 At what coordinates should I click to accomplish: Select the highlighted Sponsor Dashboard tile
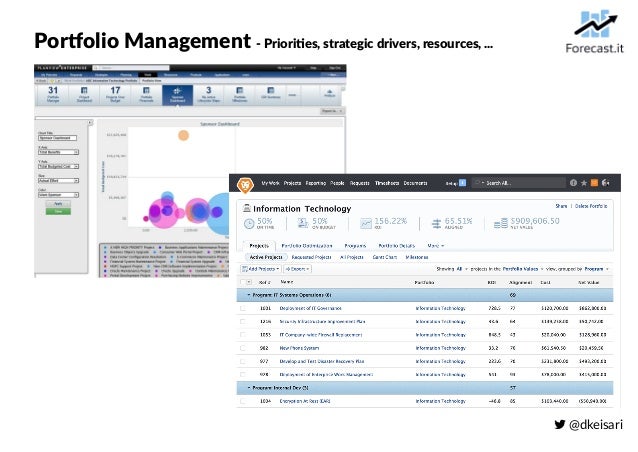click(177, 95)
